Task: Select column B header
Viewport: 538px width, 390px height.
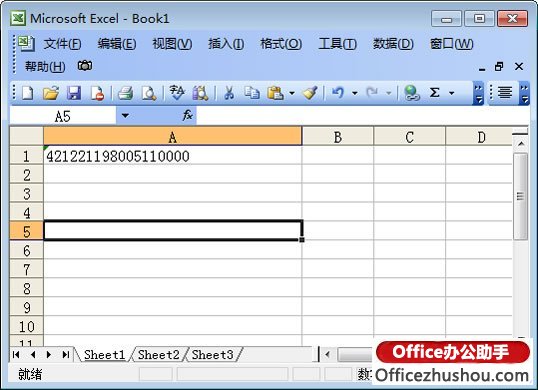Action: [x=338, y=137]
